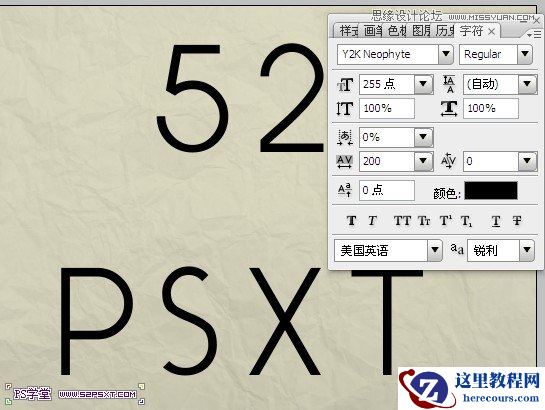The height and width of the screenshot is (410, 545).
Task: Open the font family dropdown arrow
Action: pyautogui.click(x=446, y=54)
